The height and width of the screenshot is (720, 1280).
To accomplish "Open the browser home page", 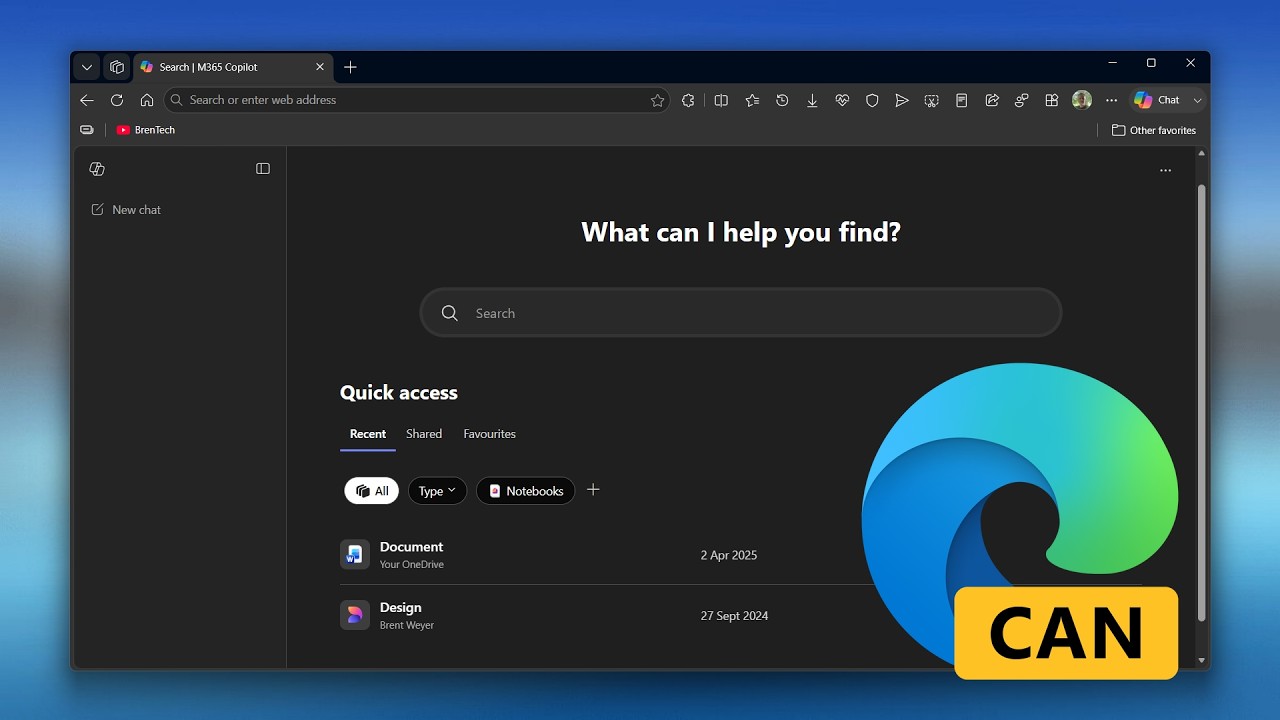I will click(x=147, y=100).
